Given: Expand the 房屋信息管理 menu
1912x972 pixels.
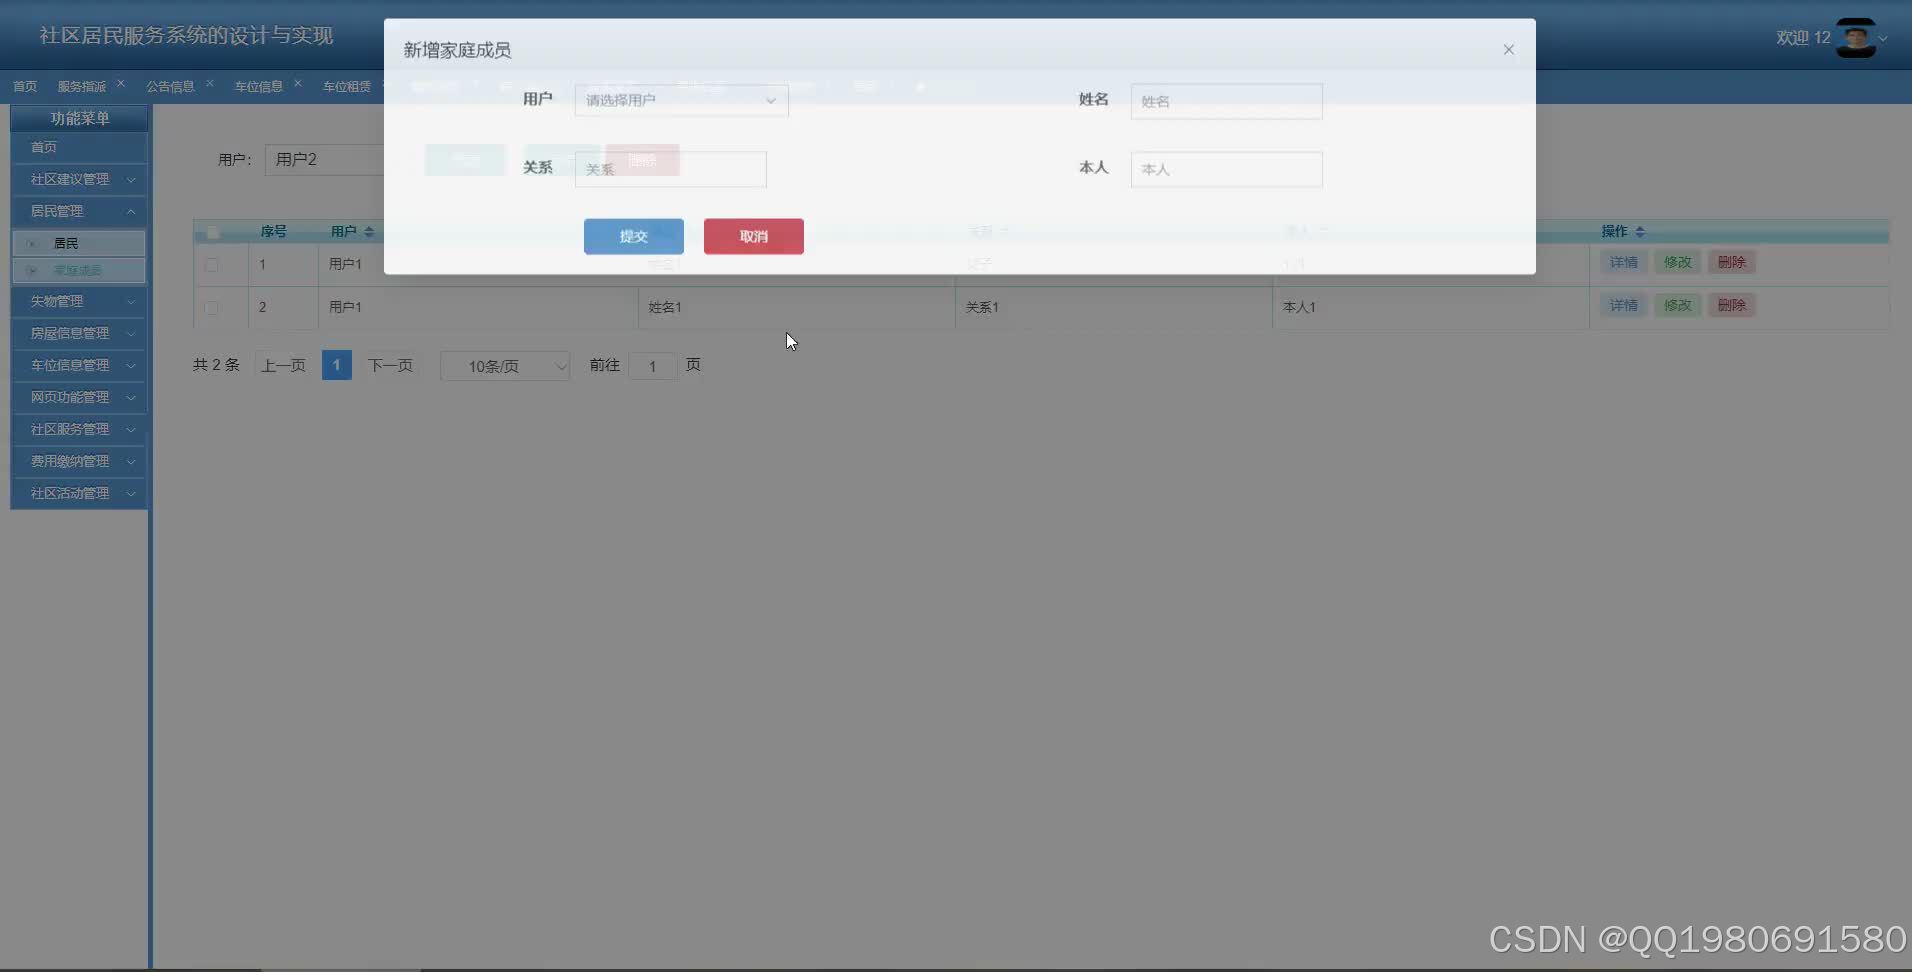Looking at the screenshot, I should coord(79,333).
